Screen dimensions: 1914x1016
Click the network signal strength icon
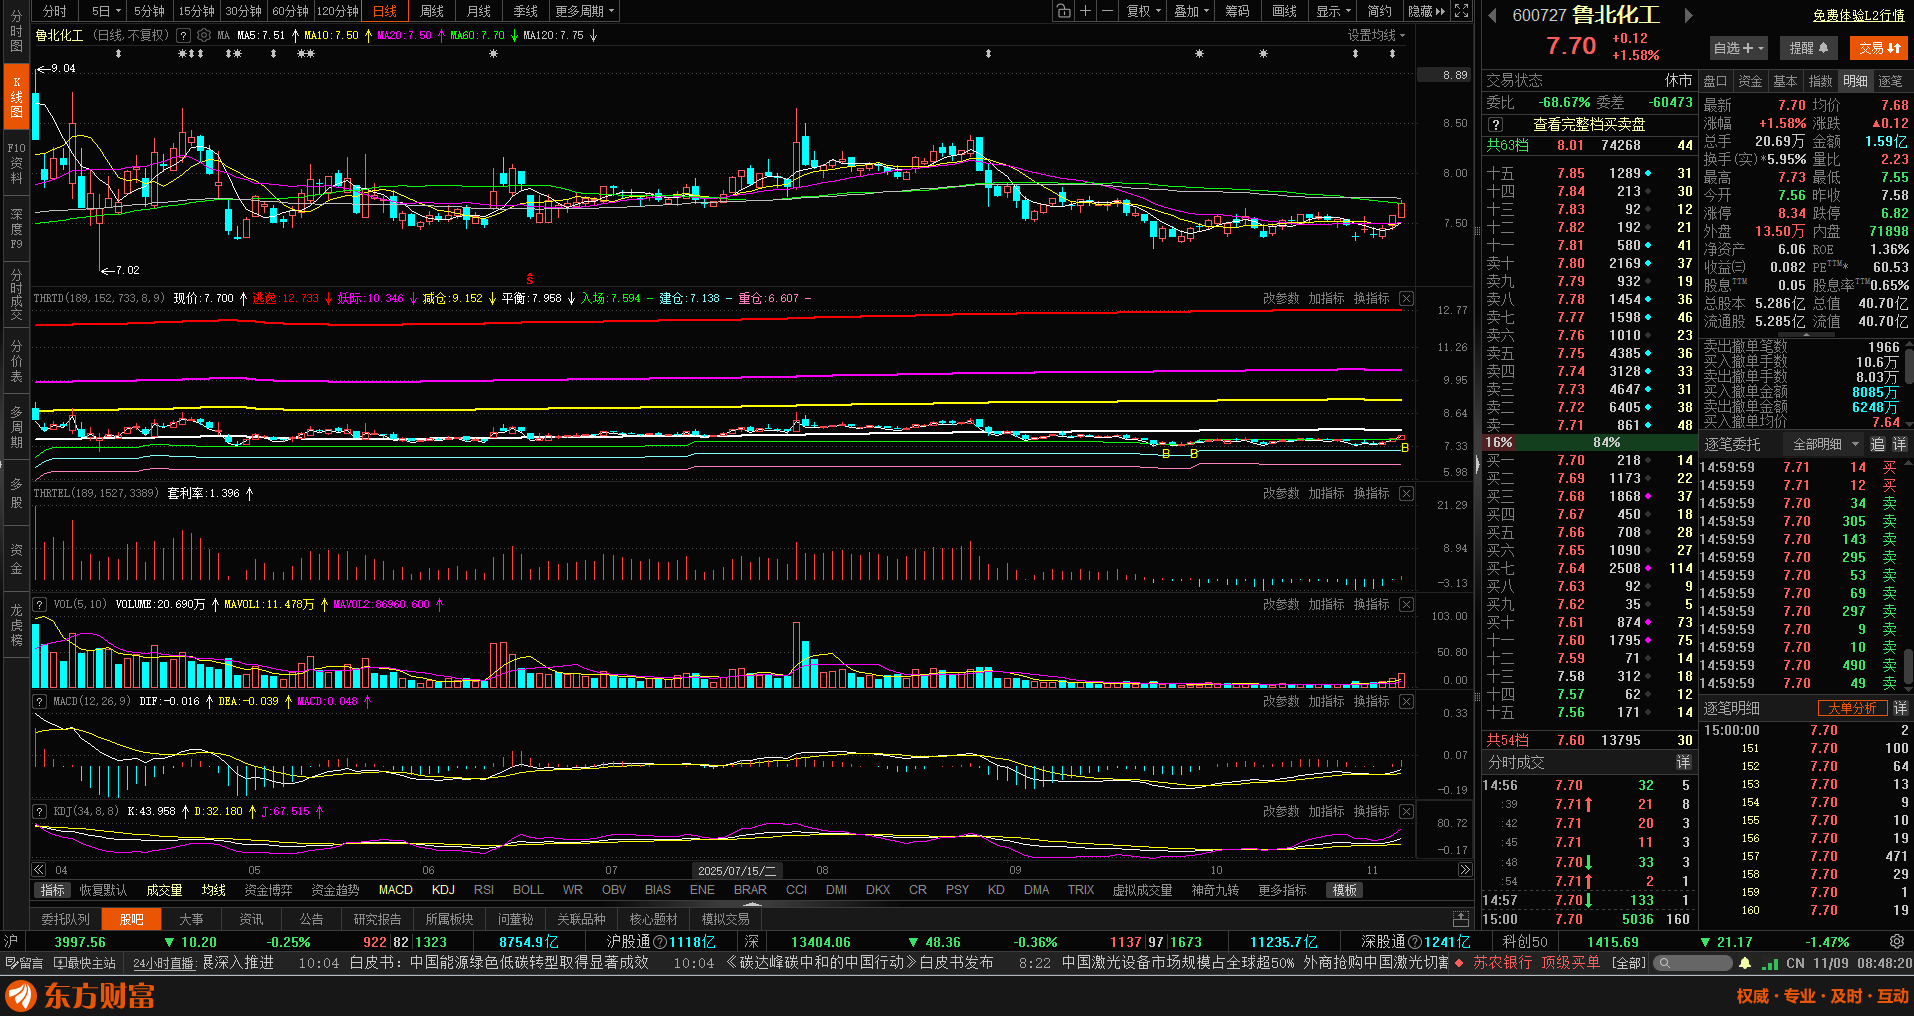coord(1770,963)
